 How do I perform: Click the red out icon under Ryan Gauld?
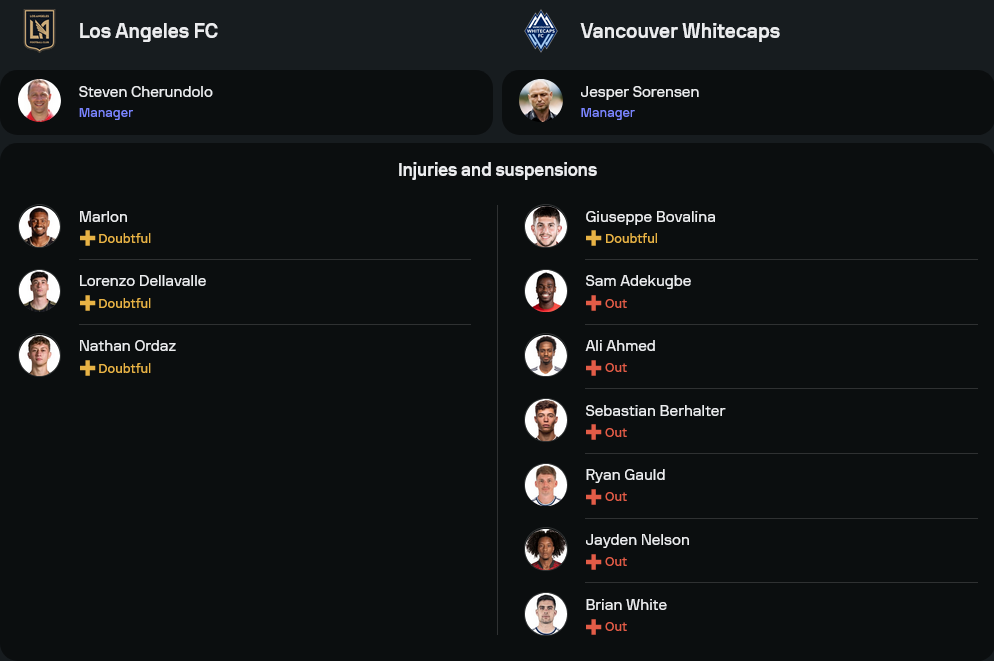pos(593,497)
